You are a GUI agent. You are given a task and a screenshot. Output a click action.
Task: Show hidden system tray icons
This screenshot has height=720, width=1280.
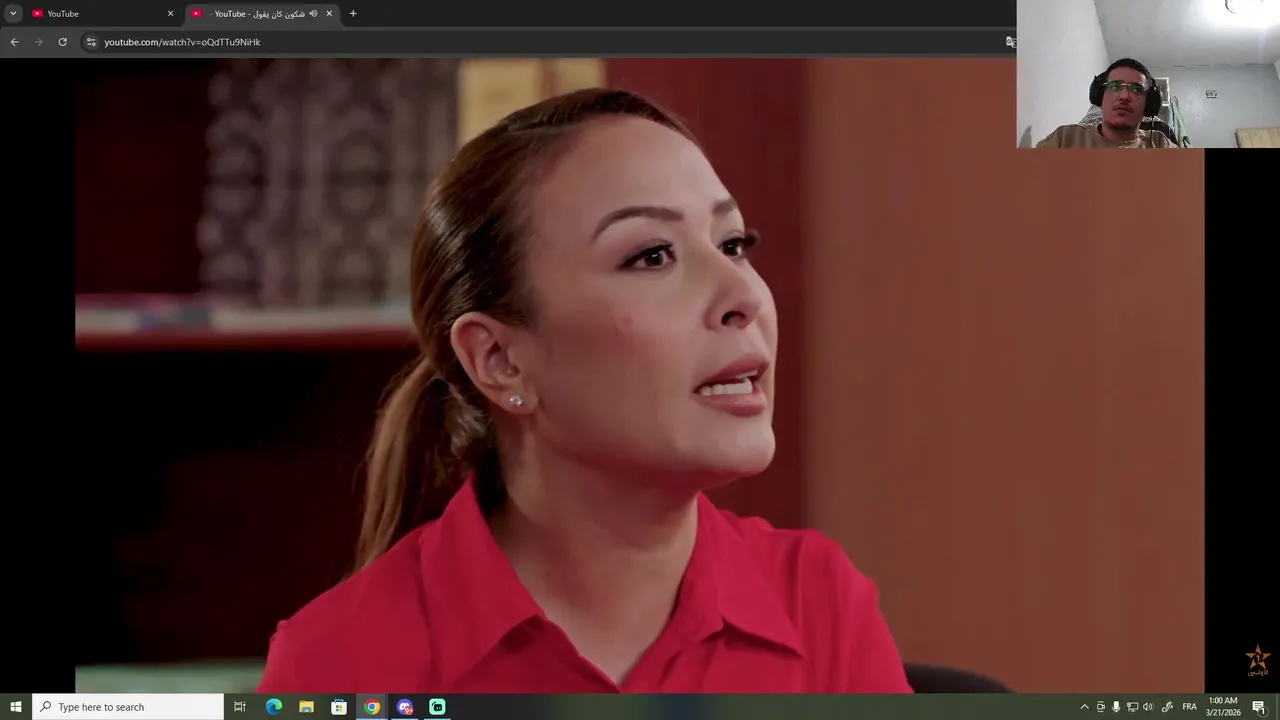1084,707
